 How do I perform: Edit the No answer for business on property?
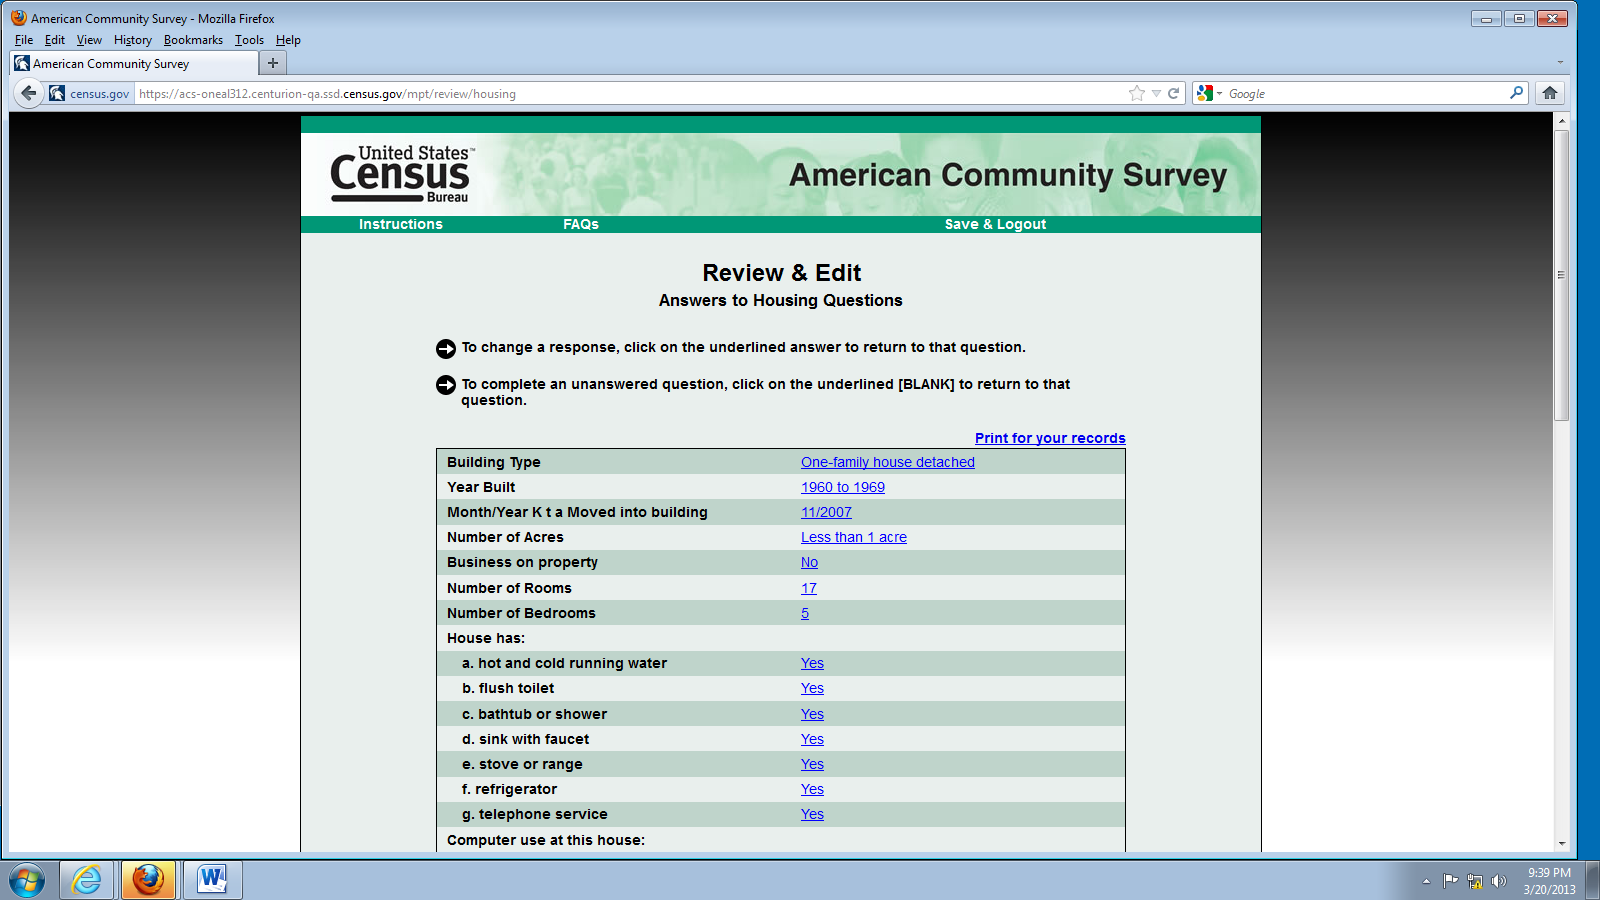809,562
